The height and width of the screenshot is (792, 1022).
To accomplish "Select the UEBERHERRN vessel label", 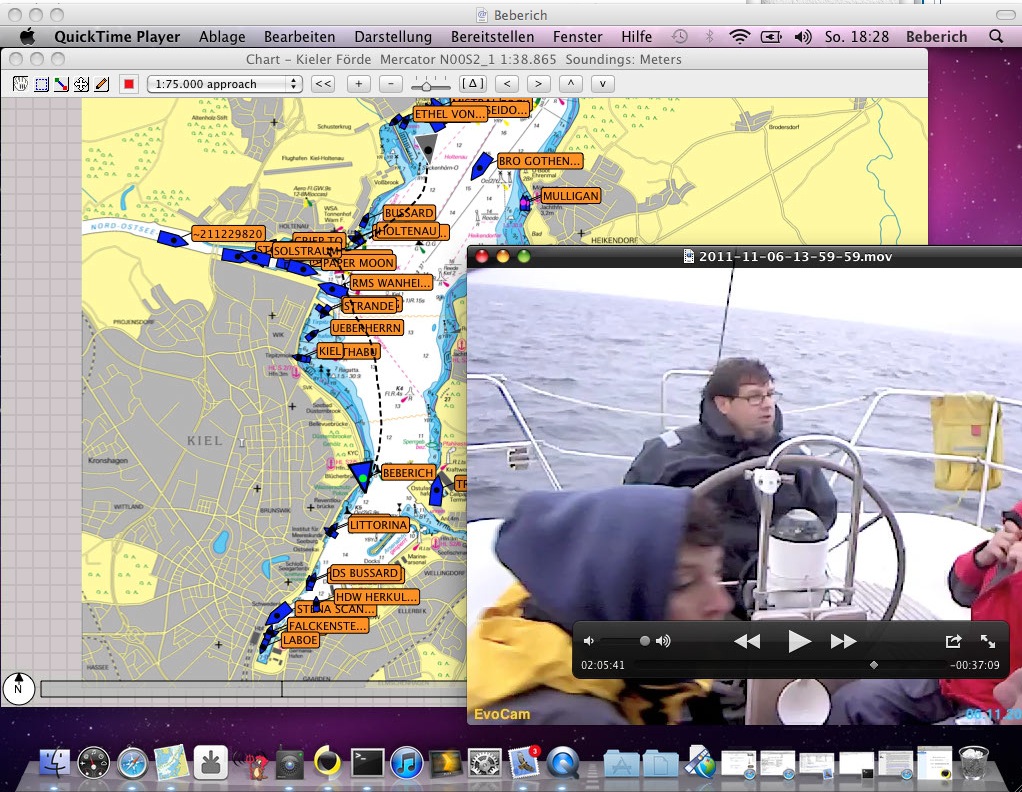I will [x=366, y=328].
